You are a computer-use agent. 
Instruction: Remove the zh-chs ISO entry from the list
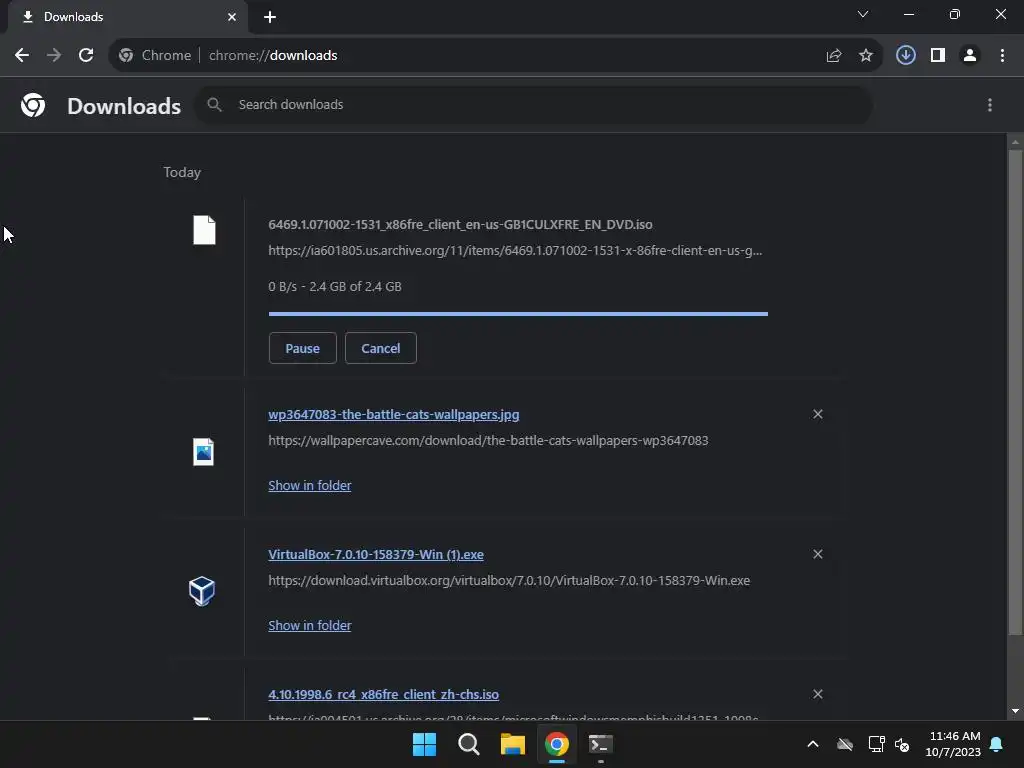818,694
